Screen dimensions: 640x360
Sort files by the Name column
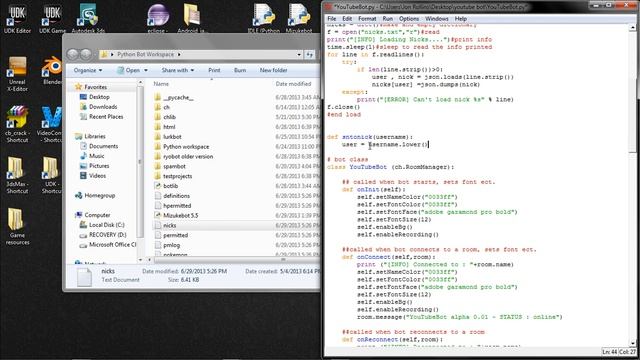(x=161, y=84)
